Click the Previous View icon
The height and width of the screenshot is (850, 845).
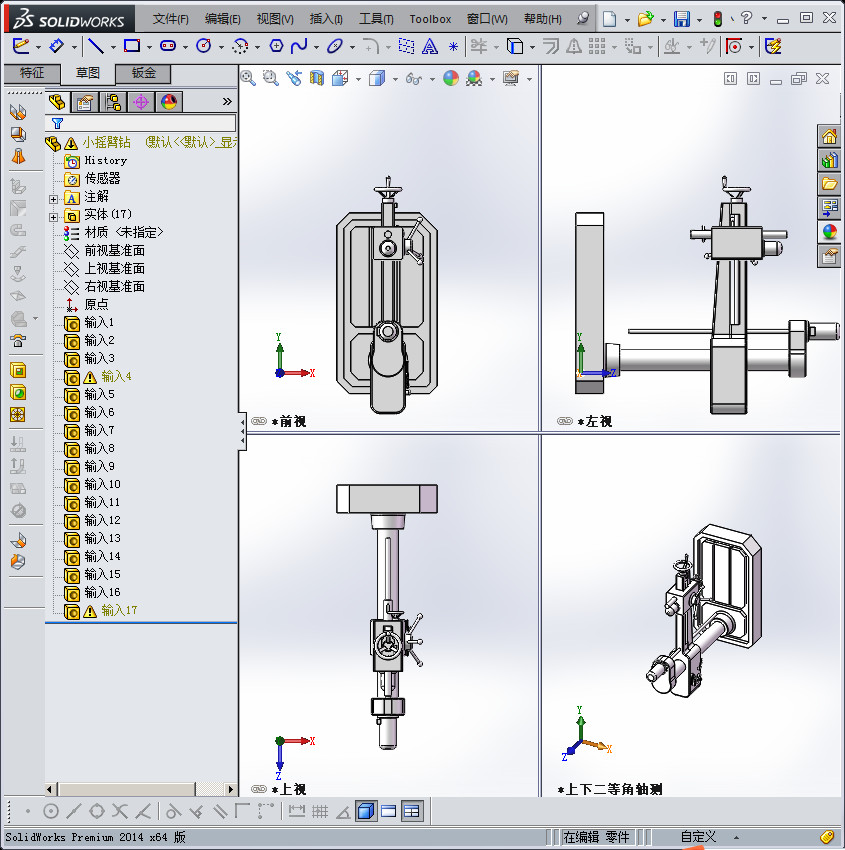[294, 79]
